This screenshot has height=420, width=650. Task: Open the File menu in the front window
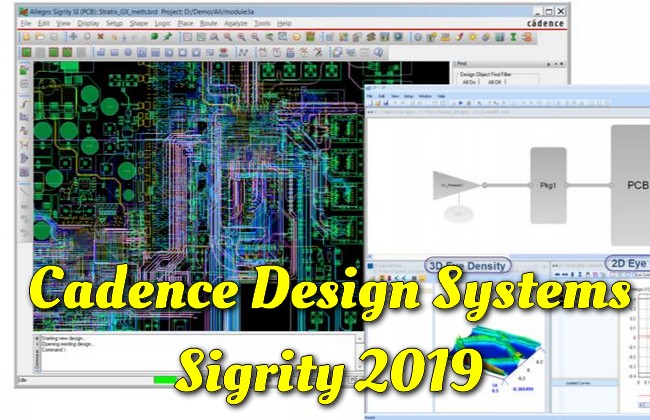369,96
